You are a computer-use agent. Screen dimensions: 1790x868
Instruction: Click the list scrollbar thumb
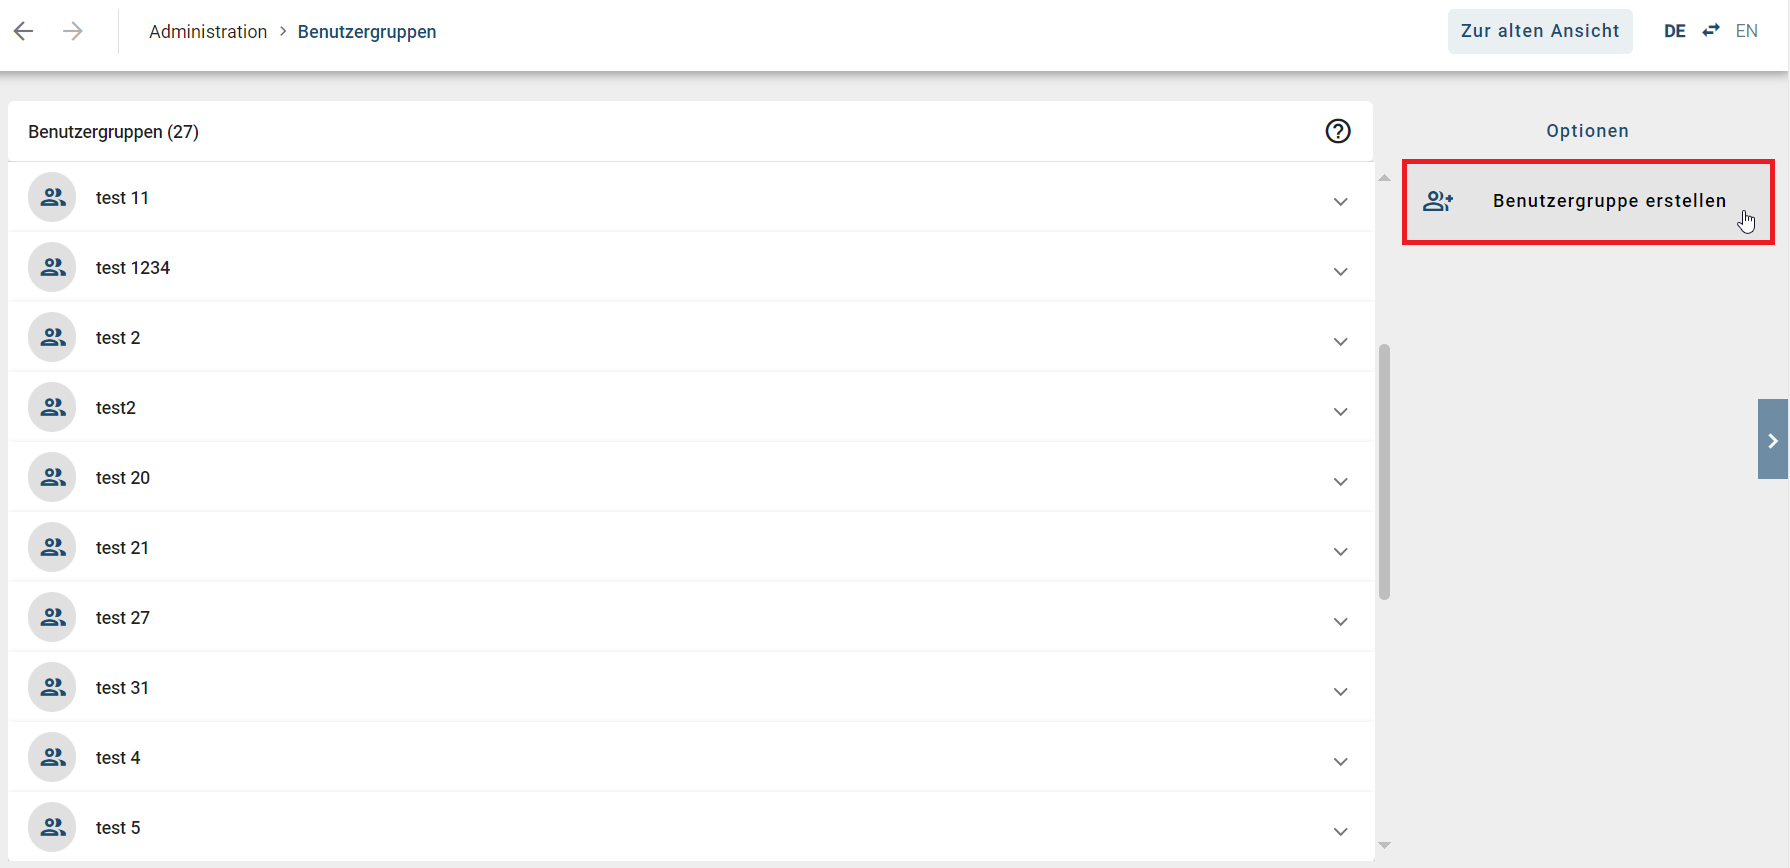click(1384, 470)
